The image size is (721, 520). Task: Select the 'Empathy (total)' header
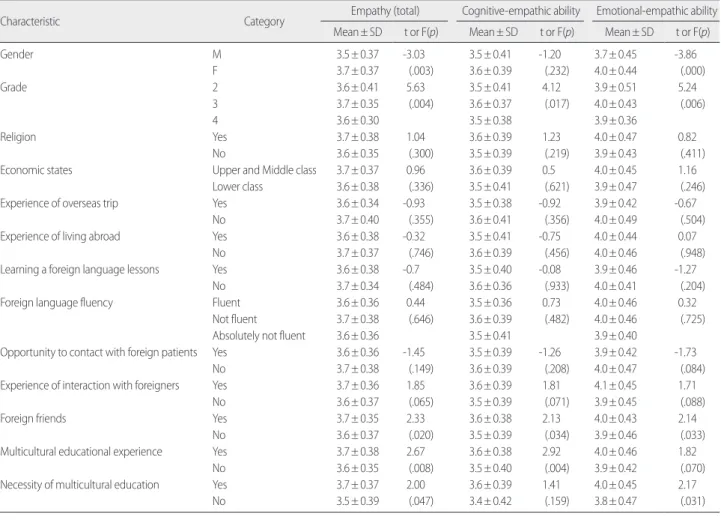pos(385,11)
